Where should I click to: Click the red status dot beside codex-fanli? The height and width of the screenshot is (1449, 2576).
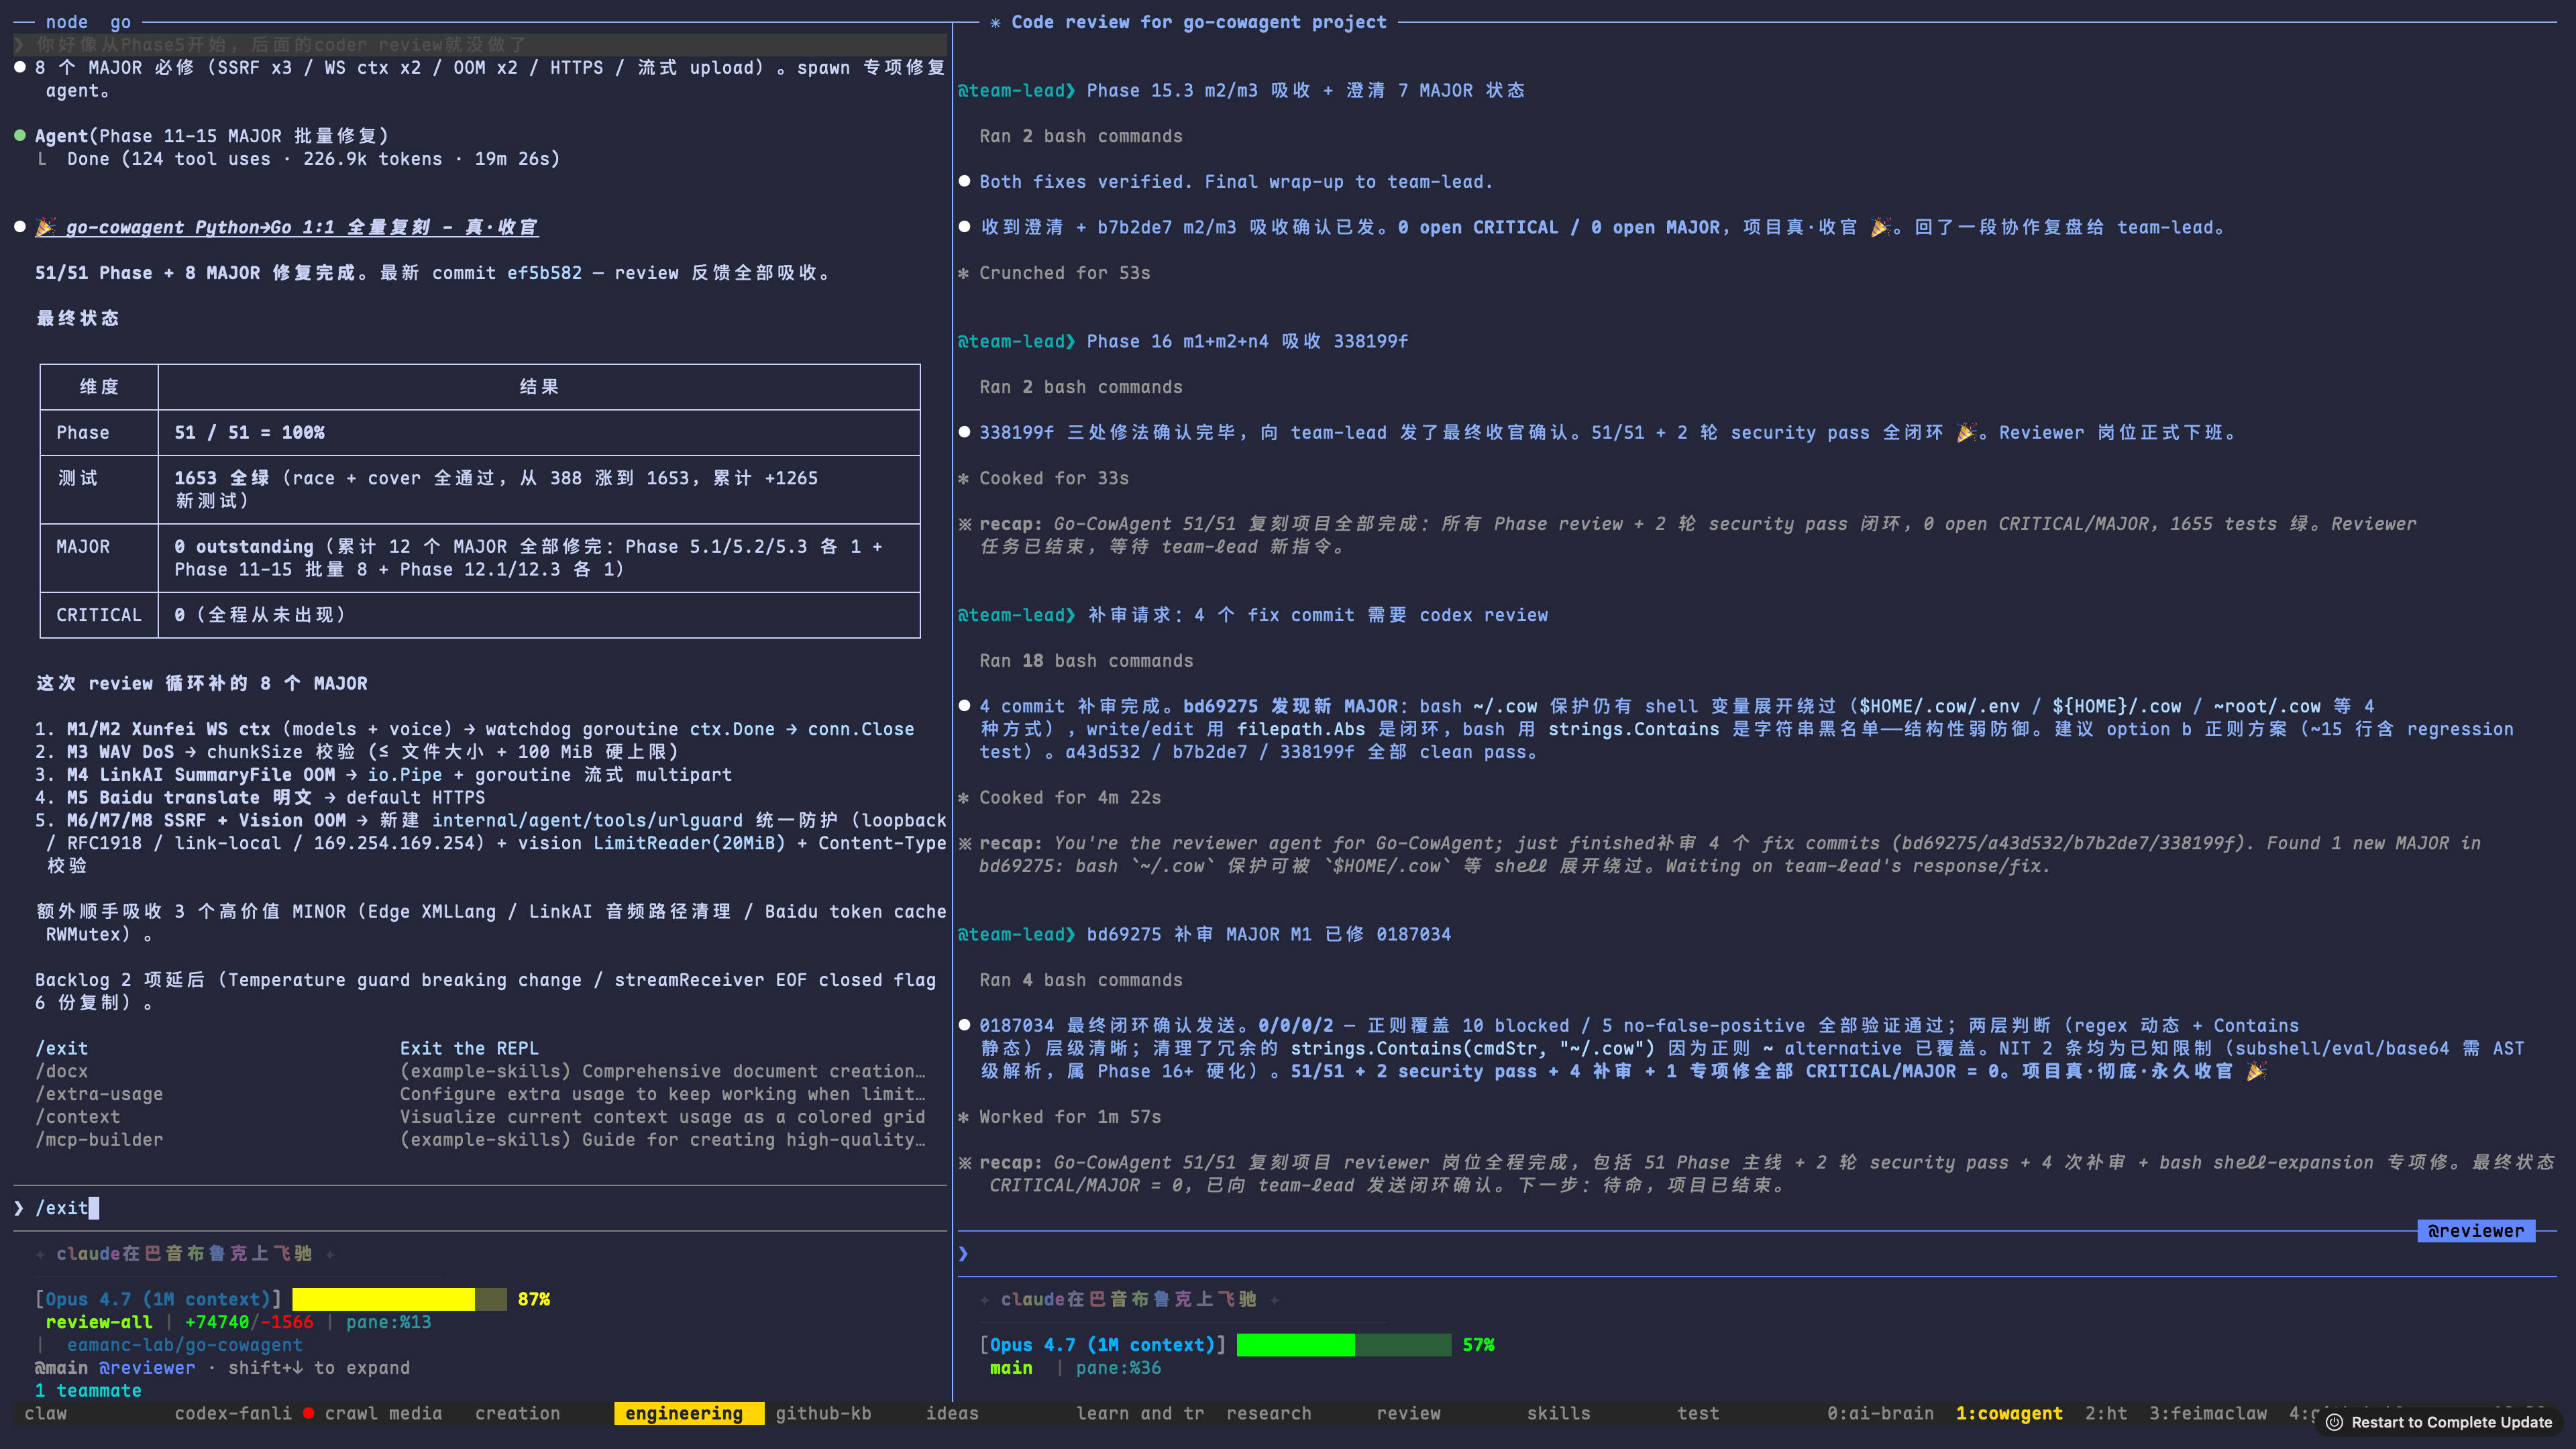point(309,1413)
